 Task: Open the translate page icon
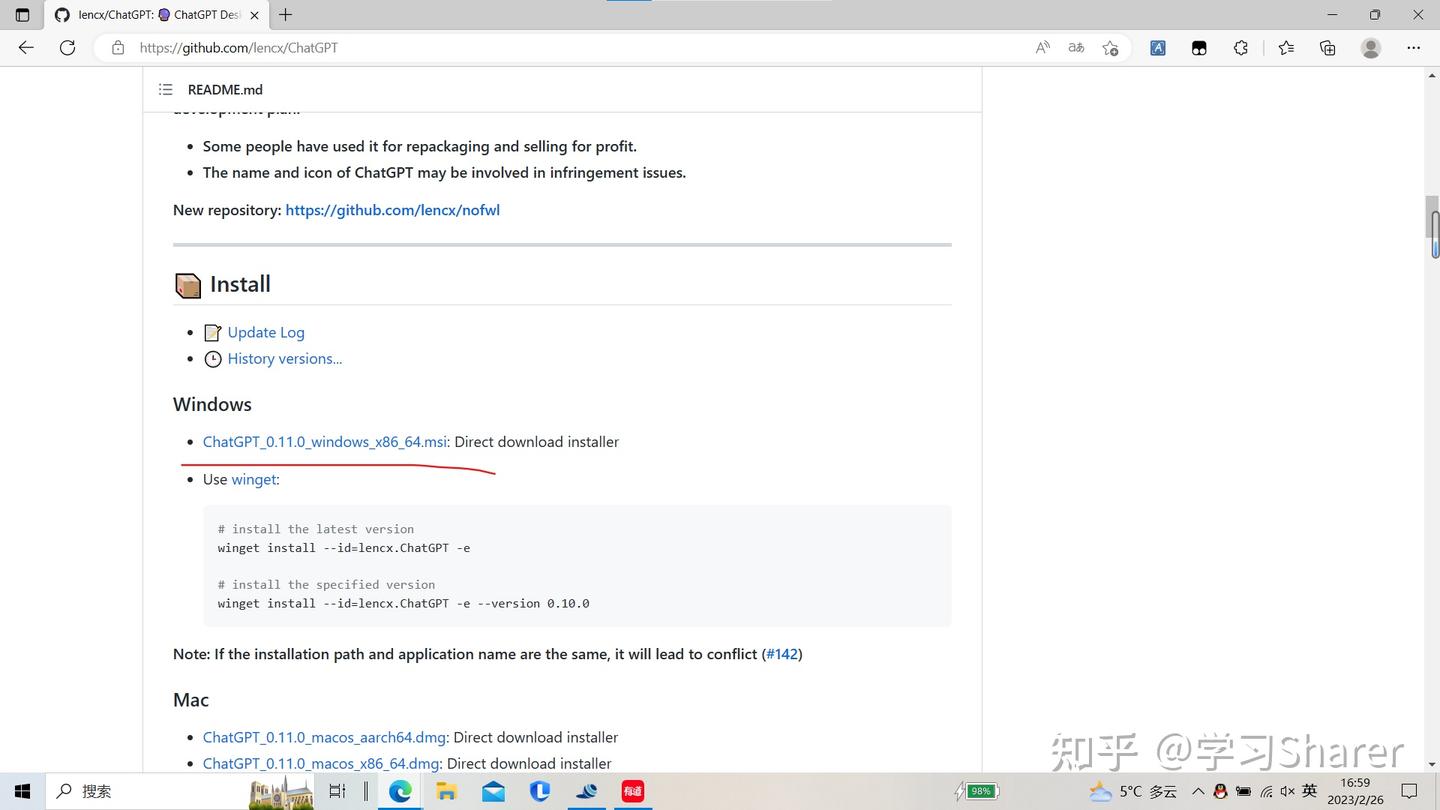coord(1075,47)
